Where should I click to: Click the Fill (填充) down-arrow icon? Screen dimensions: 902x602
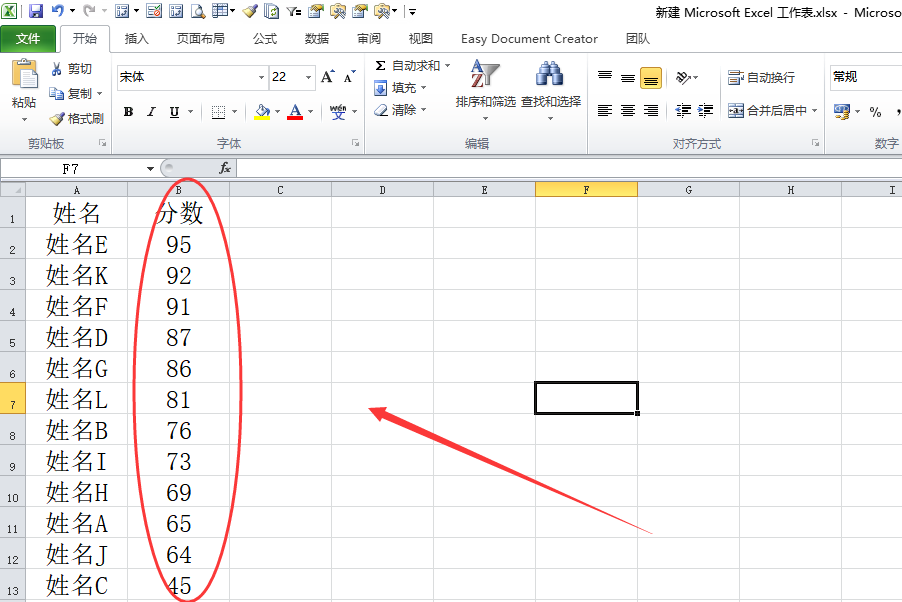(x=380, y=87)
